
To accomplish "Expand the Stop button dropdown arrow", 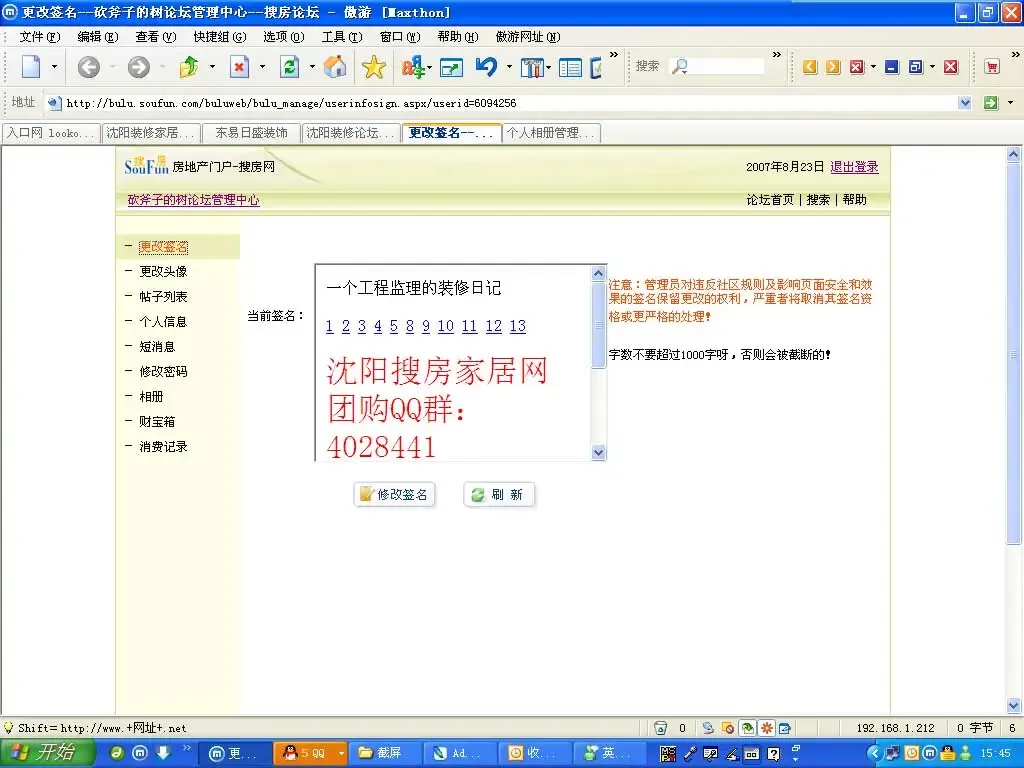I will click(x=262, y=67).
